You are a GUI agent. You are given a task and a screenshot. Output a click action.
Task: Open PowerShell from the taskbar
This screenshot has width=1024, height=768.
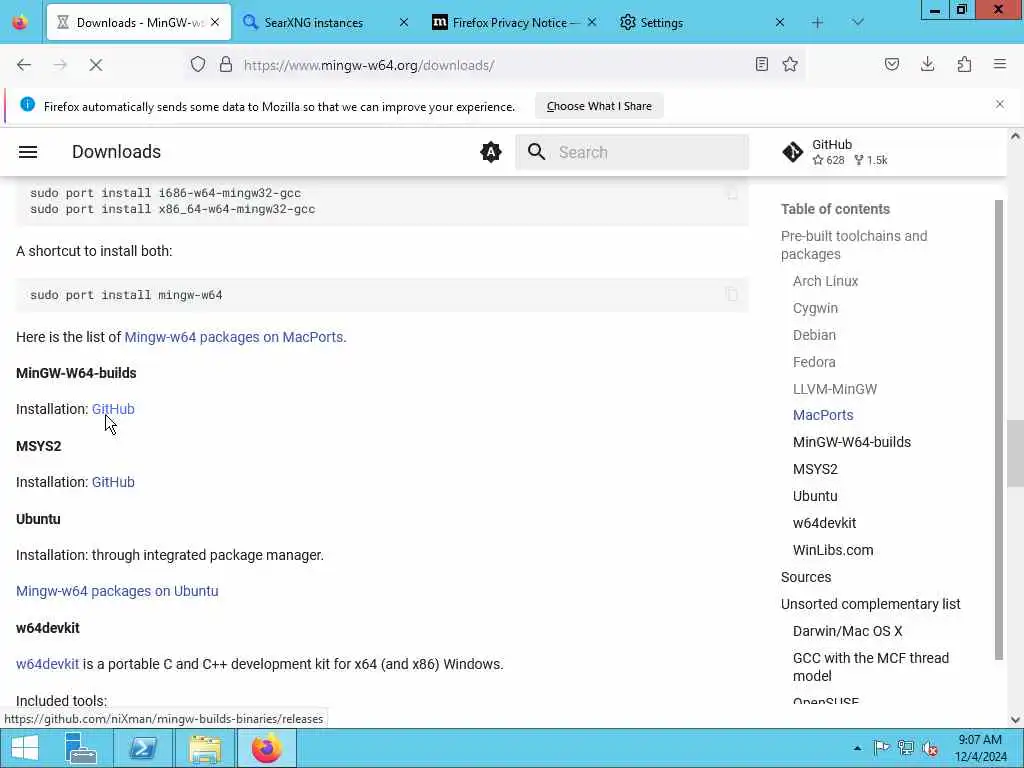click(x=143, y=748)
